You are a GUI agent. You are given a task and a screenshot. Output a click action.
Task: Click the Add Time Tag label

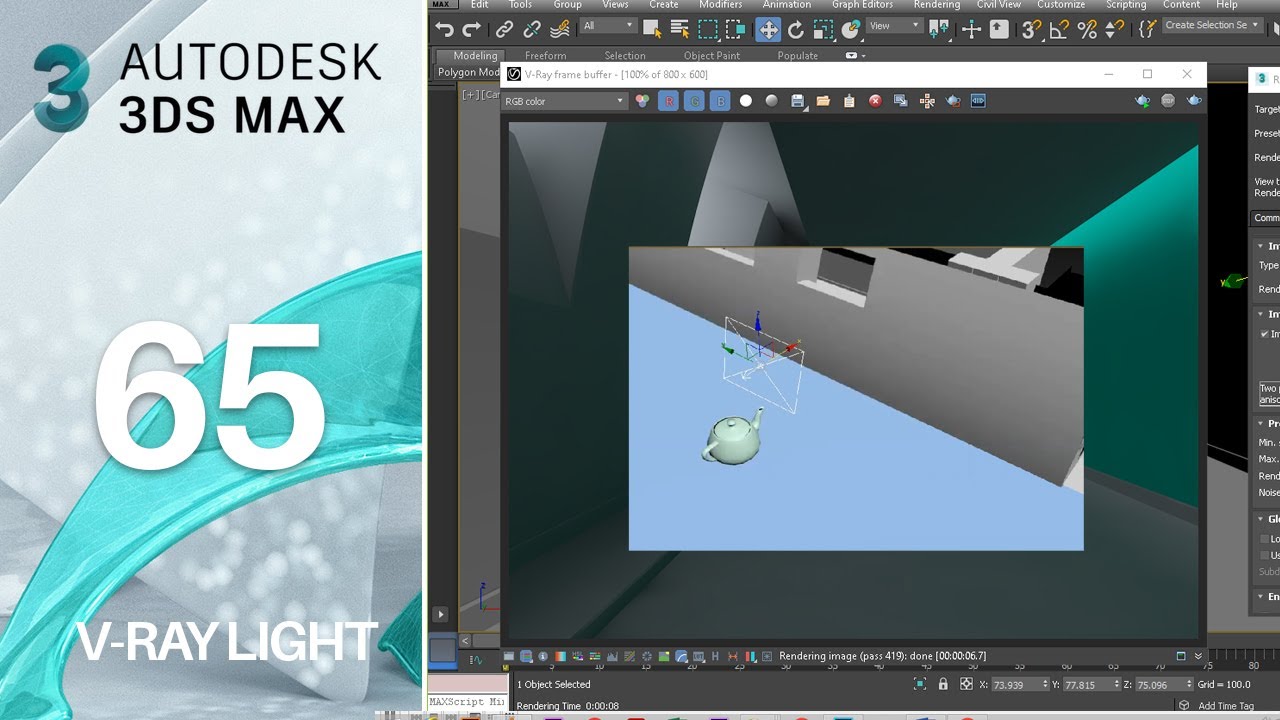point(1225,706)
